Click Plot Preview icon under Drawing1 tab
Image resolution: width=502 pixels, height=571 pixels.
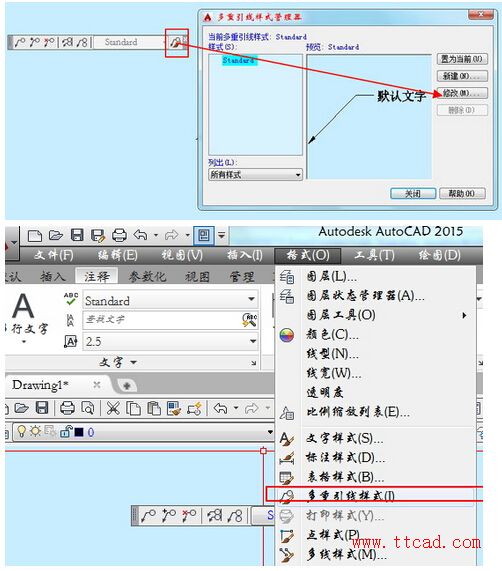88,408
